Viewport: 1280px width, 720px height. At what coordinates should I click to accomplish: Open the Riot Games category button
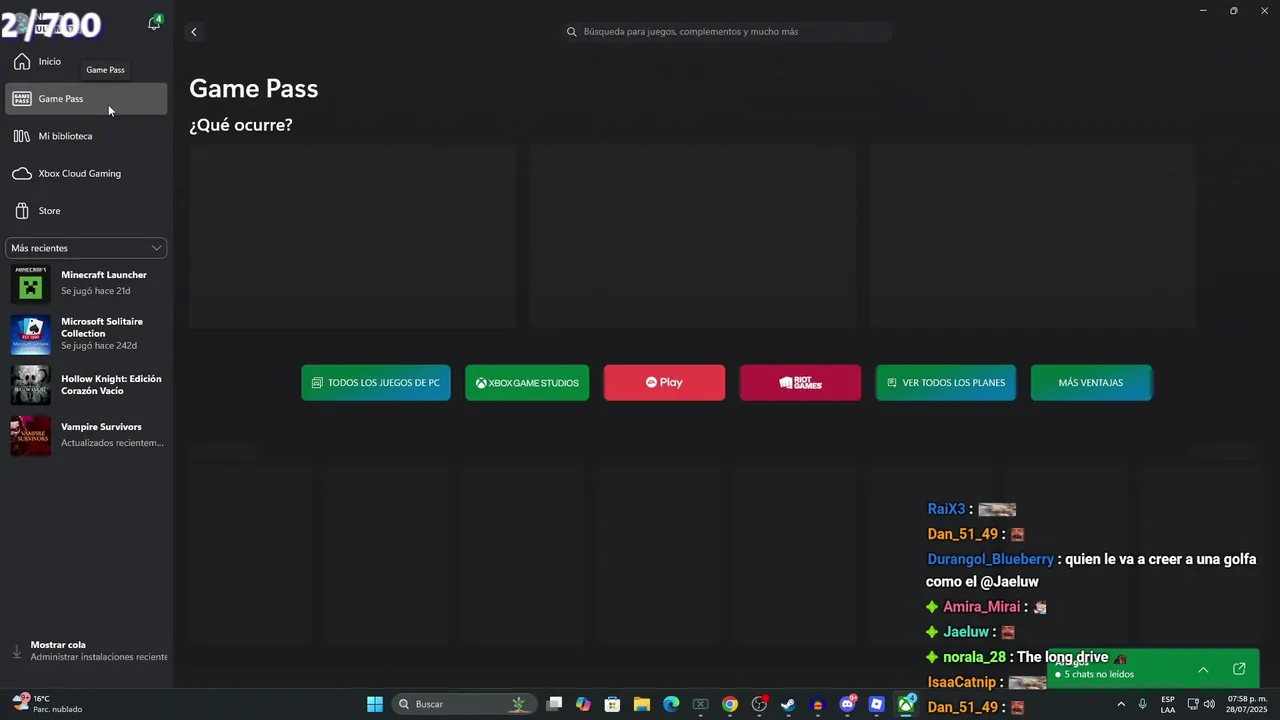pyautogui.click(x=800, y=383)
